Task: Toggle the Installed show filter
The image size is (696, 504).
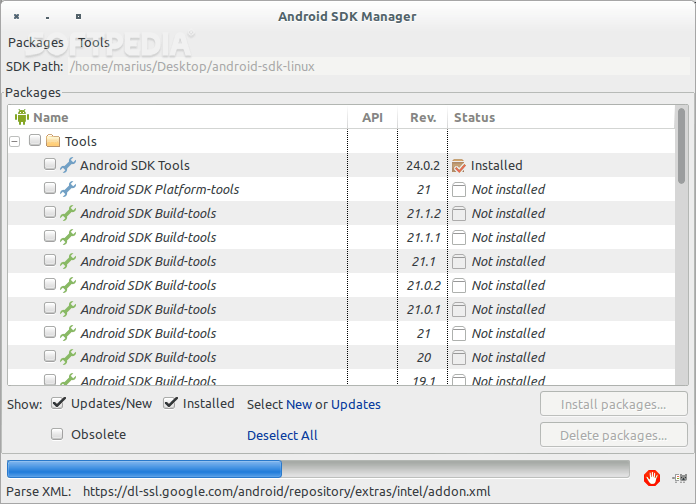Action: click(199, 404)
